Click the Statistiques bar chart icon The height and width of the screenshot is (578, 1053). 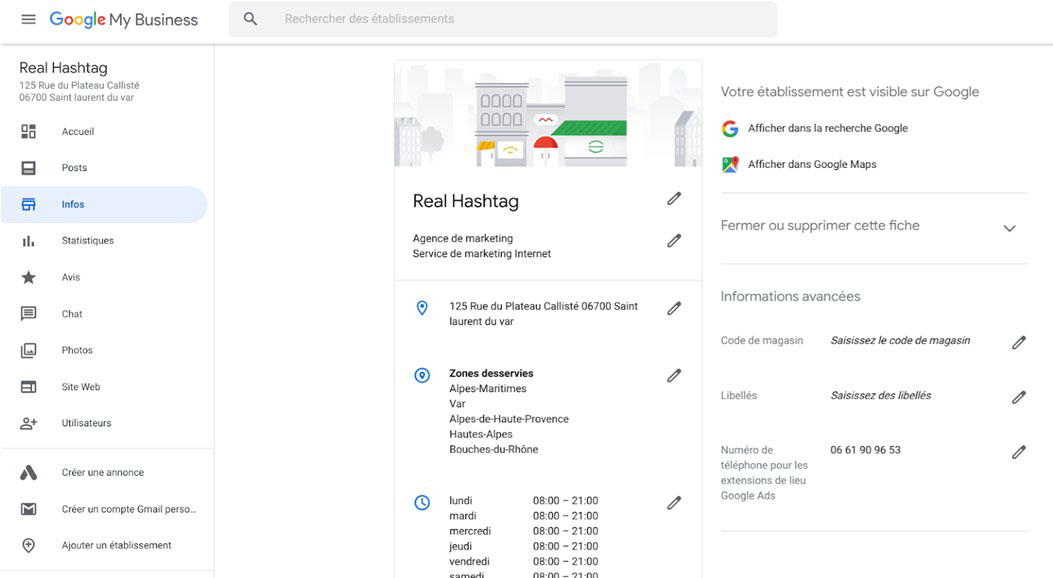coord(28,241)
